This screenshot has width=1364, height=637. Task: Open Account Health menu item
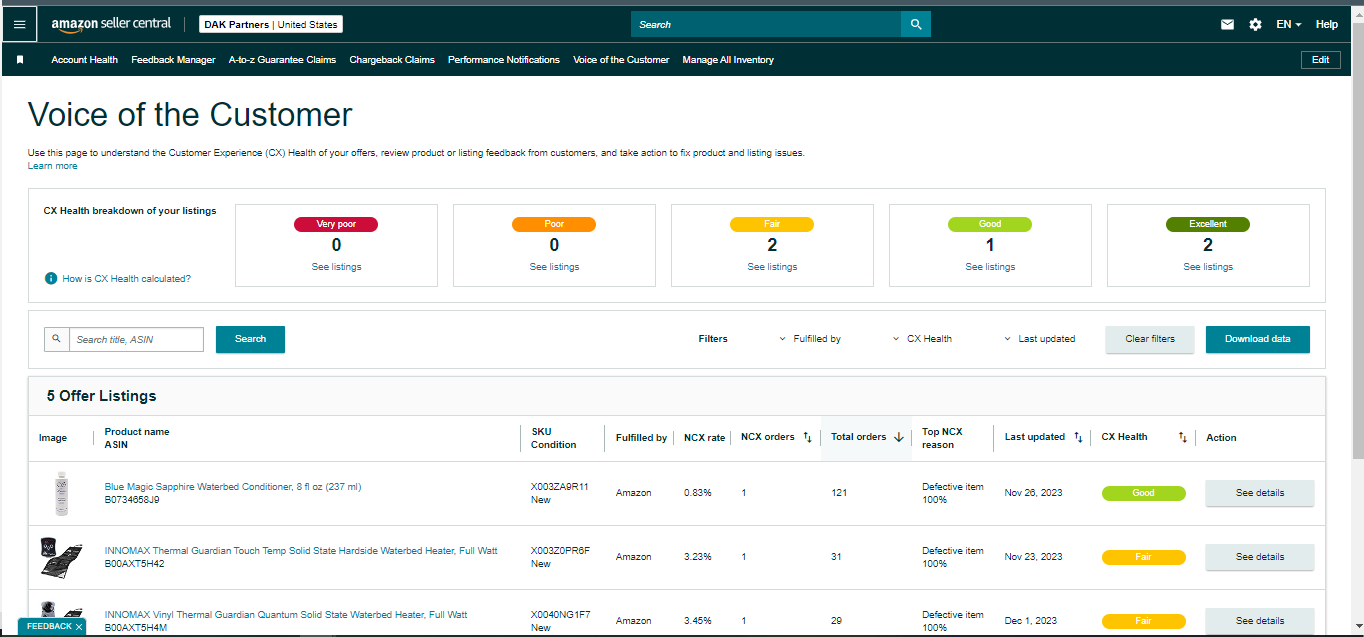point(84,60)
